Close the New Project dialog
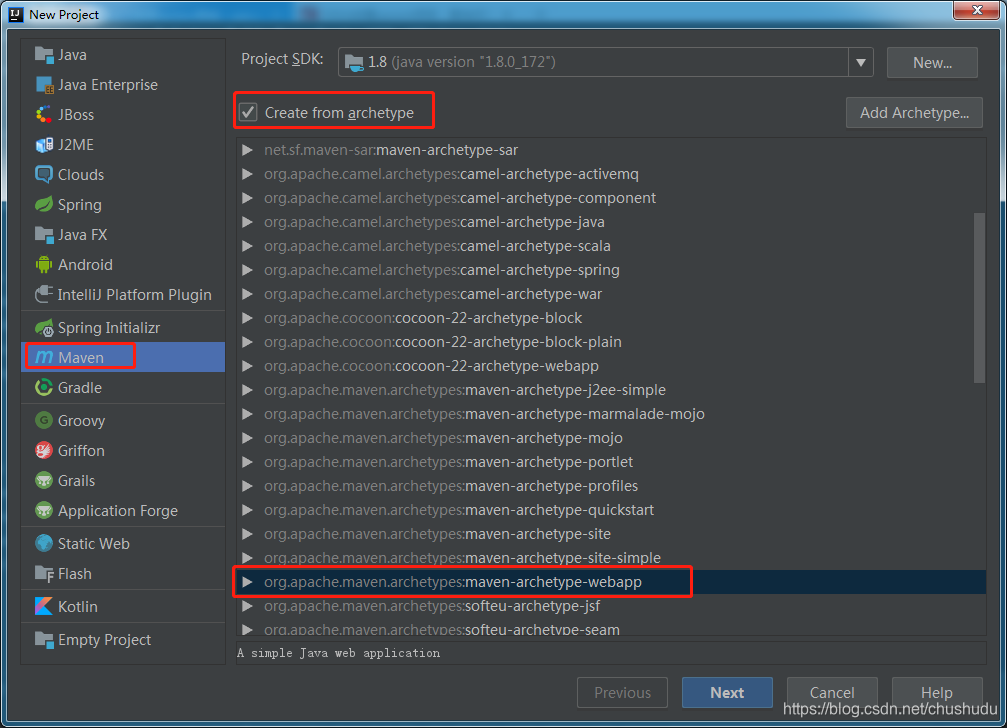This screenshot has width=1007, height=728. pyautogui.click(x=976, y=10)
